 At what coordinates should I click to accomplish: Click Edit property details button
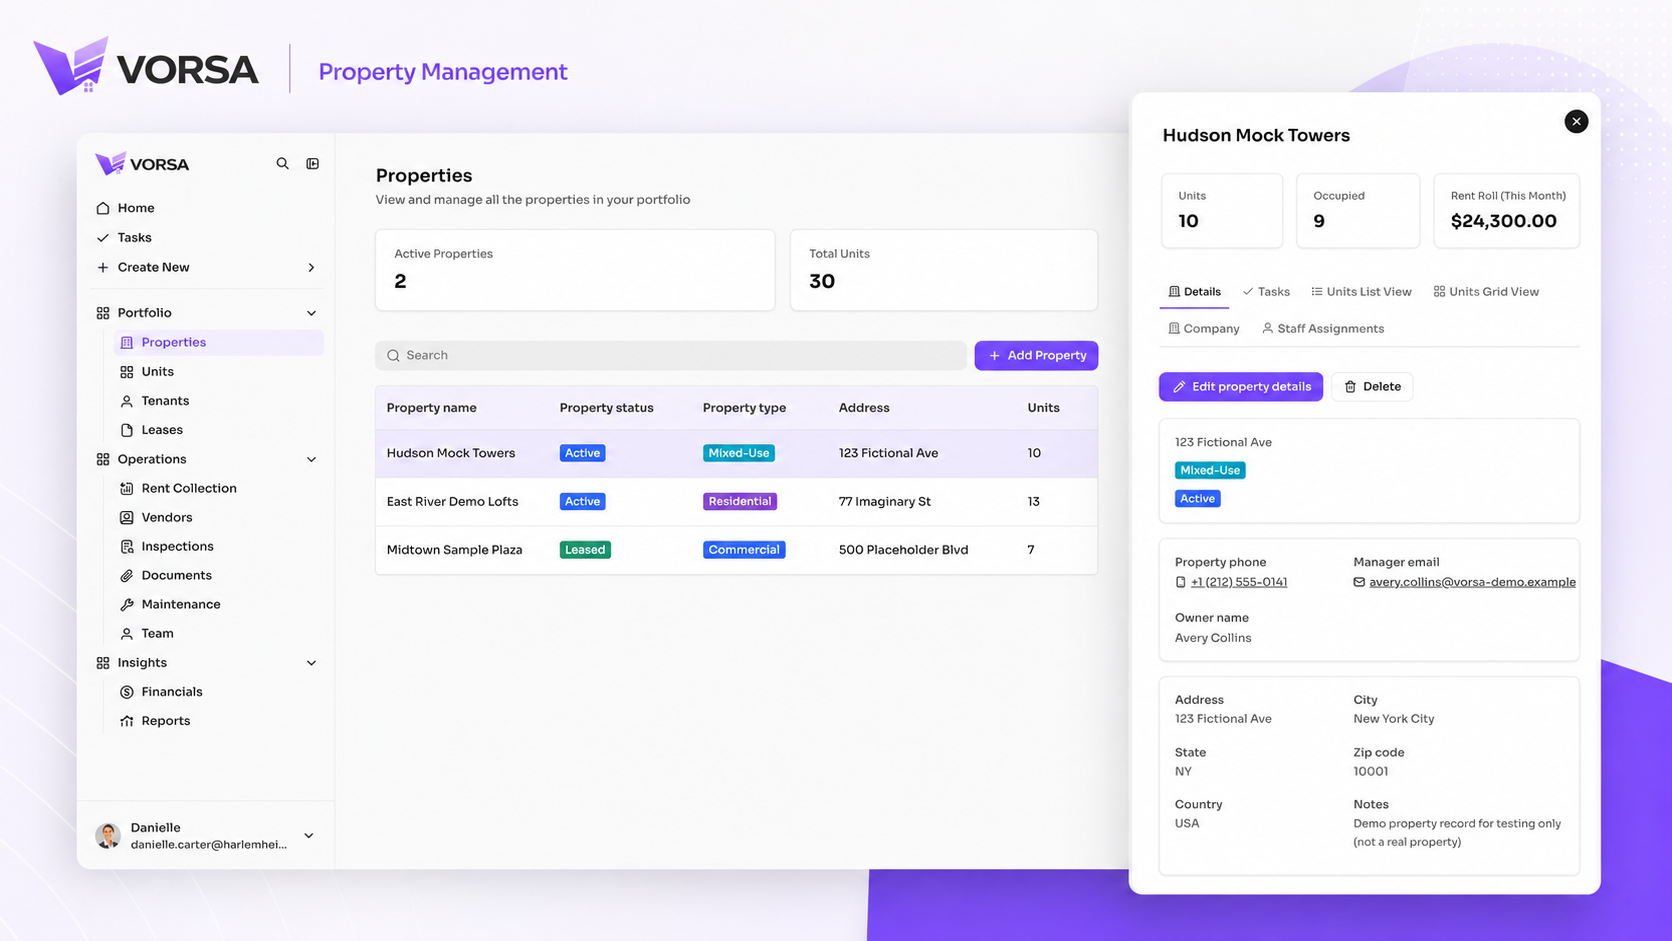pyautogui.click(x=1241, y=386)
